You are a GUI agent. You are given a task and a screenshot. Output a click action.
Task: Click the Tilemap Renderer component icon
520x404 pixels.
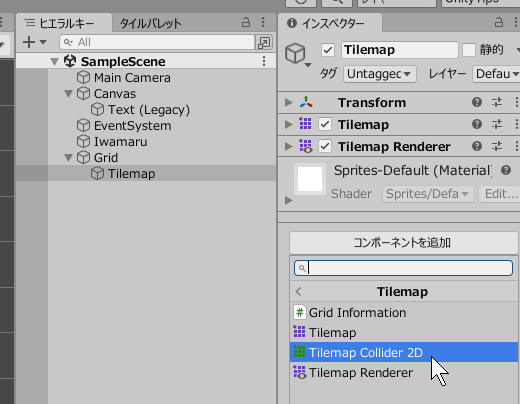point(306,146)
